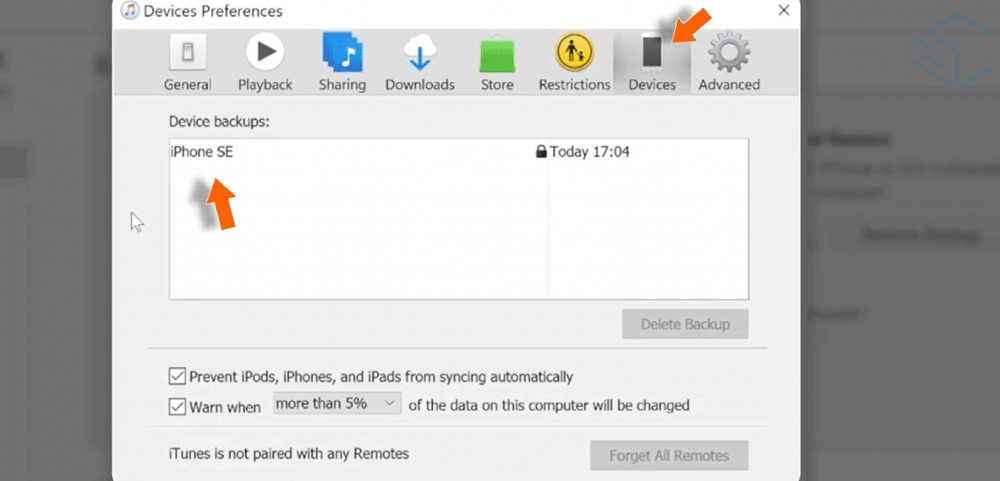Click the Forget All Remotes button
Viewport: 1000px width, 481px height.
[x=668, y=456]
